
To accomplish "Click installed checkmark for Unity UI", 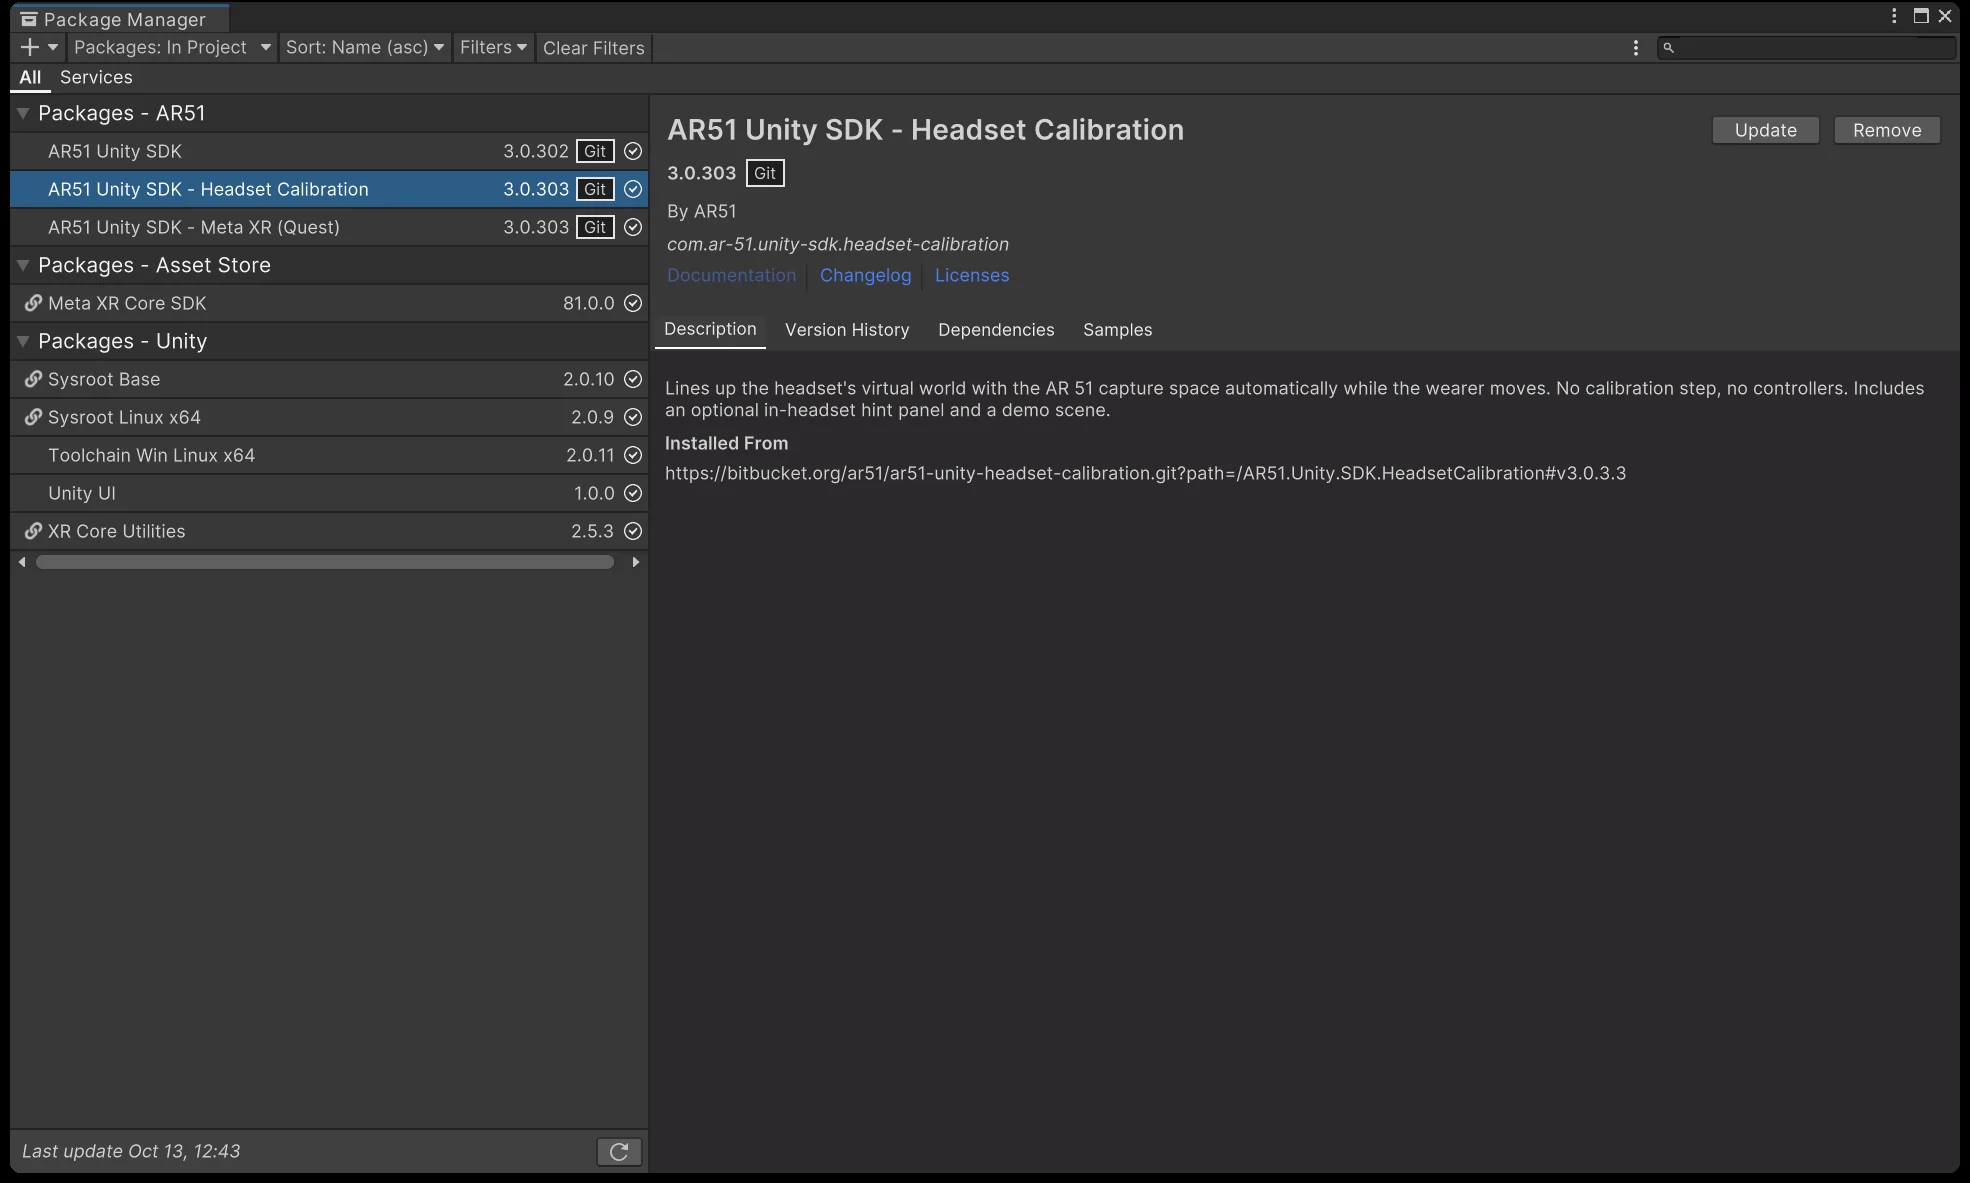I will point(633,493).
